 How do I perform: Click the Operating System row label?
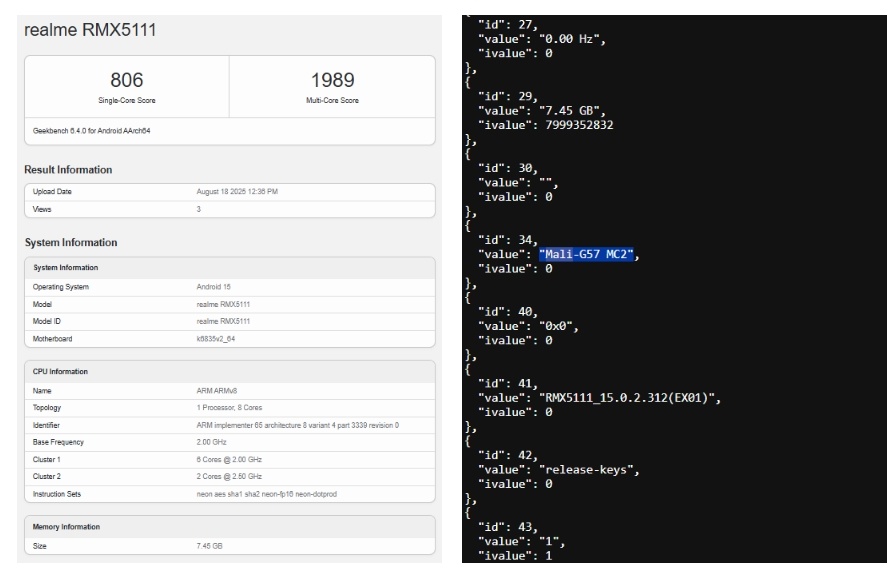61,287
